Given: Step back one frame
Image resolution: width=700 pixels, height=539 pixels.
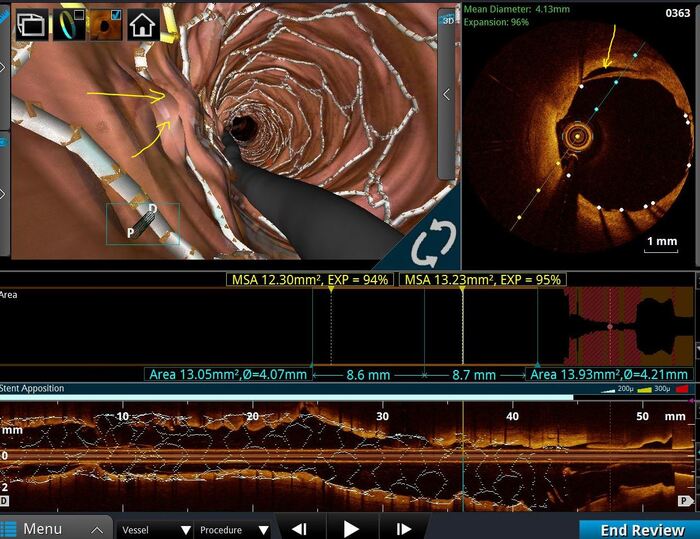Looking at the screenshot, I should [x=299, y=530].
